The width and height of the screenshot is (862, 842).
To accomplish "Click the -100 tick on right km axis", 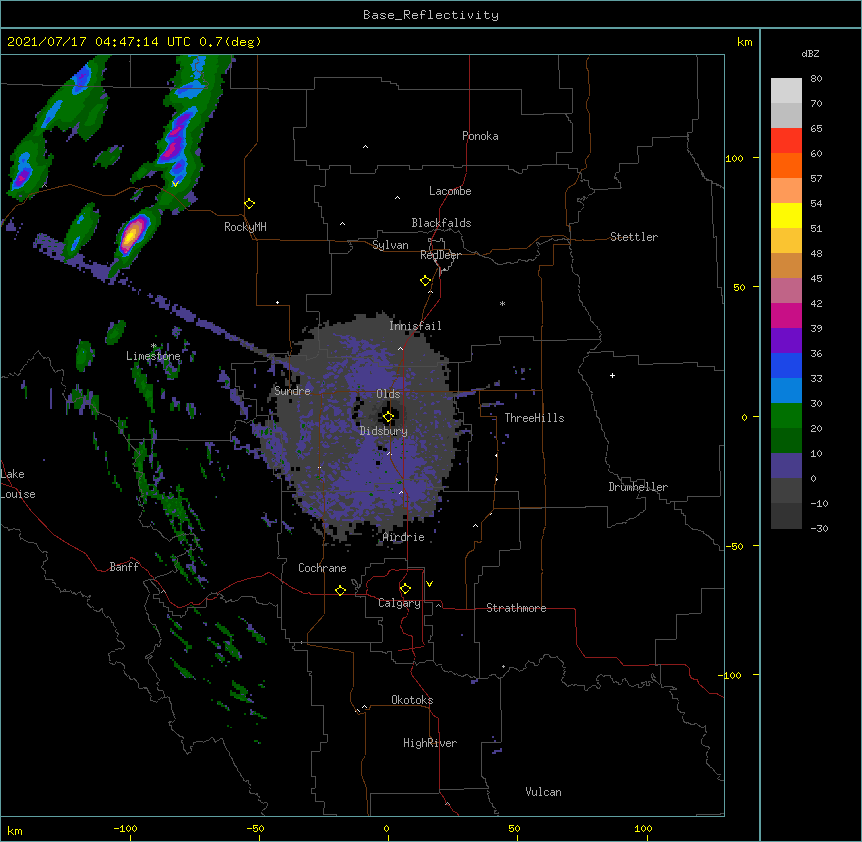I will (731, 675).
